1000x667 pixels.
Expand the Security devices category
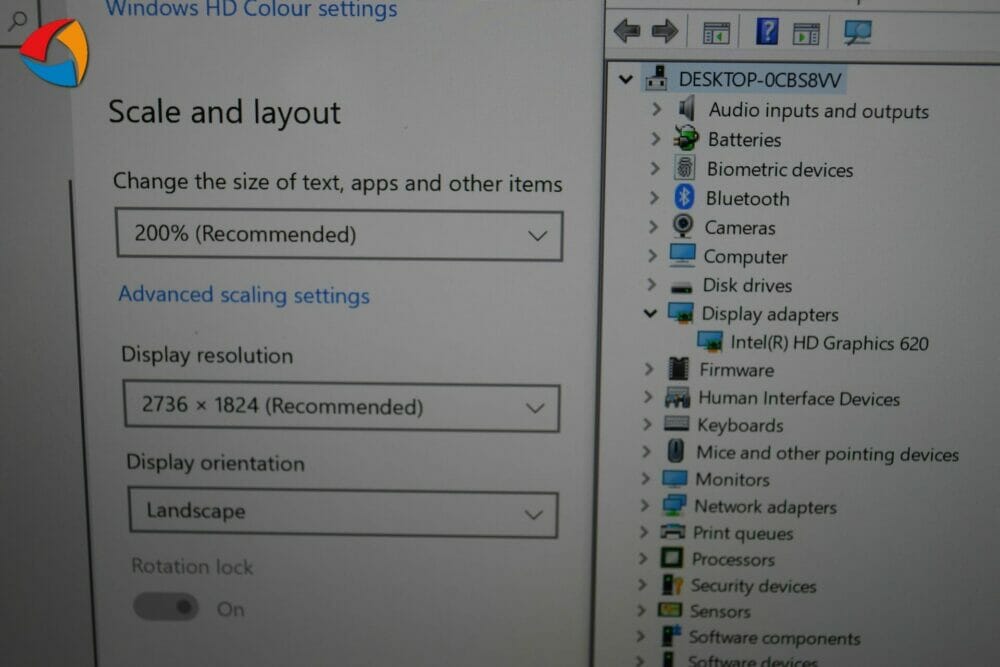(x=642, y=584)
